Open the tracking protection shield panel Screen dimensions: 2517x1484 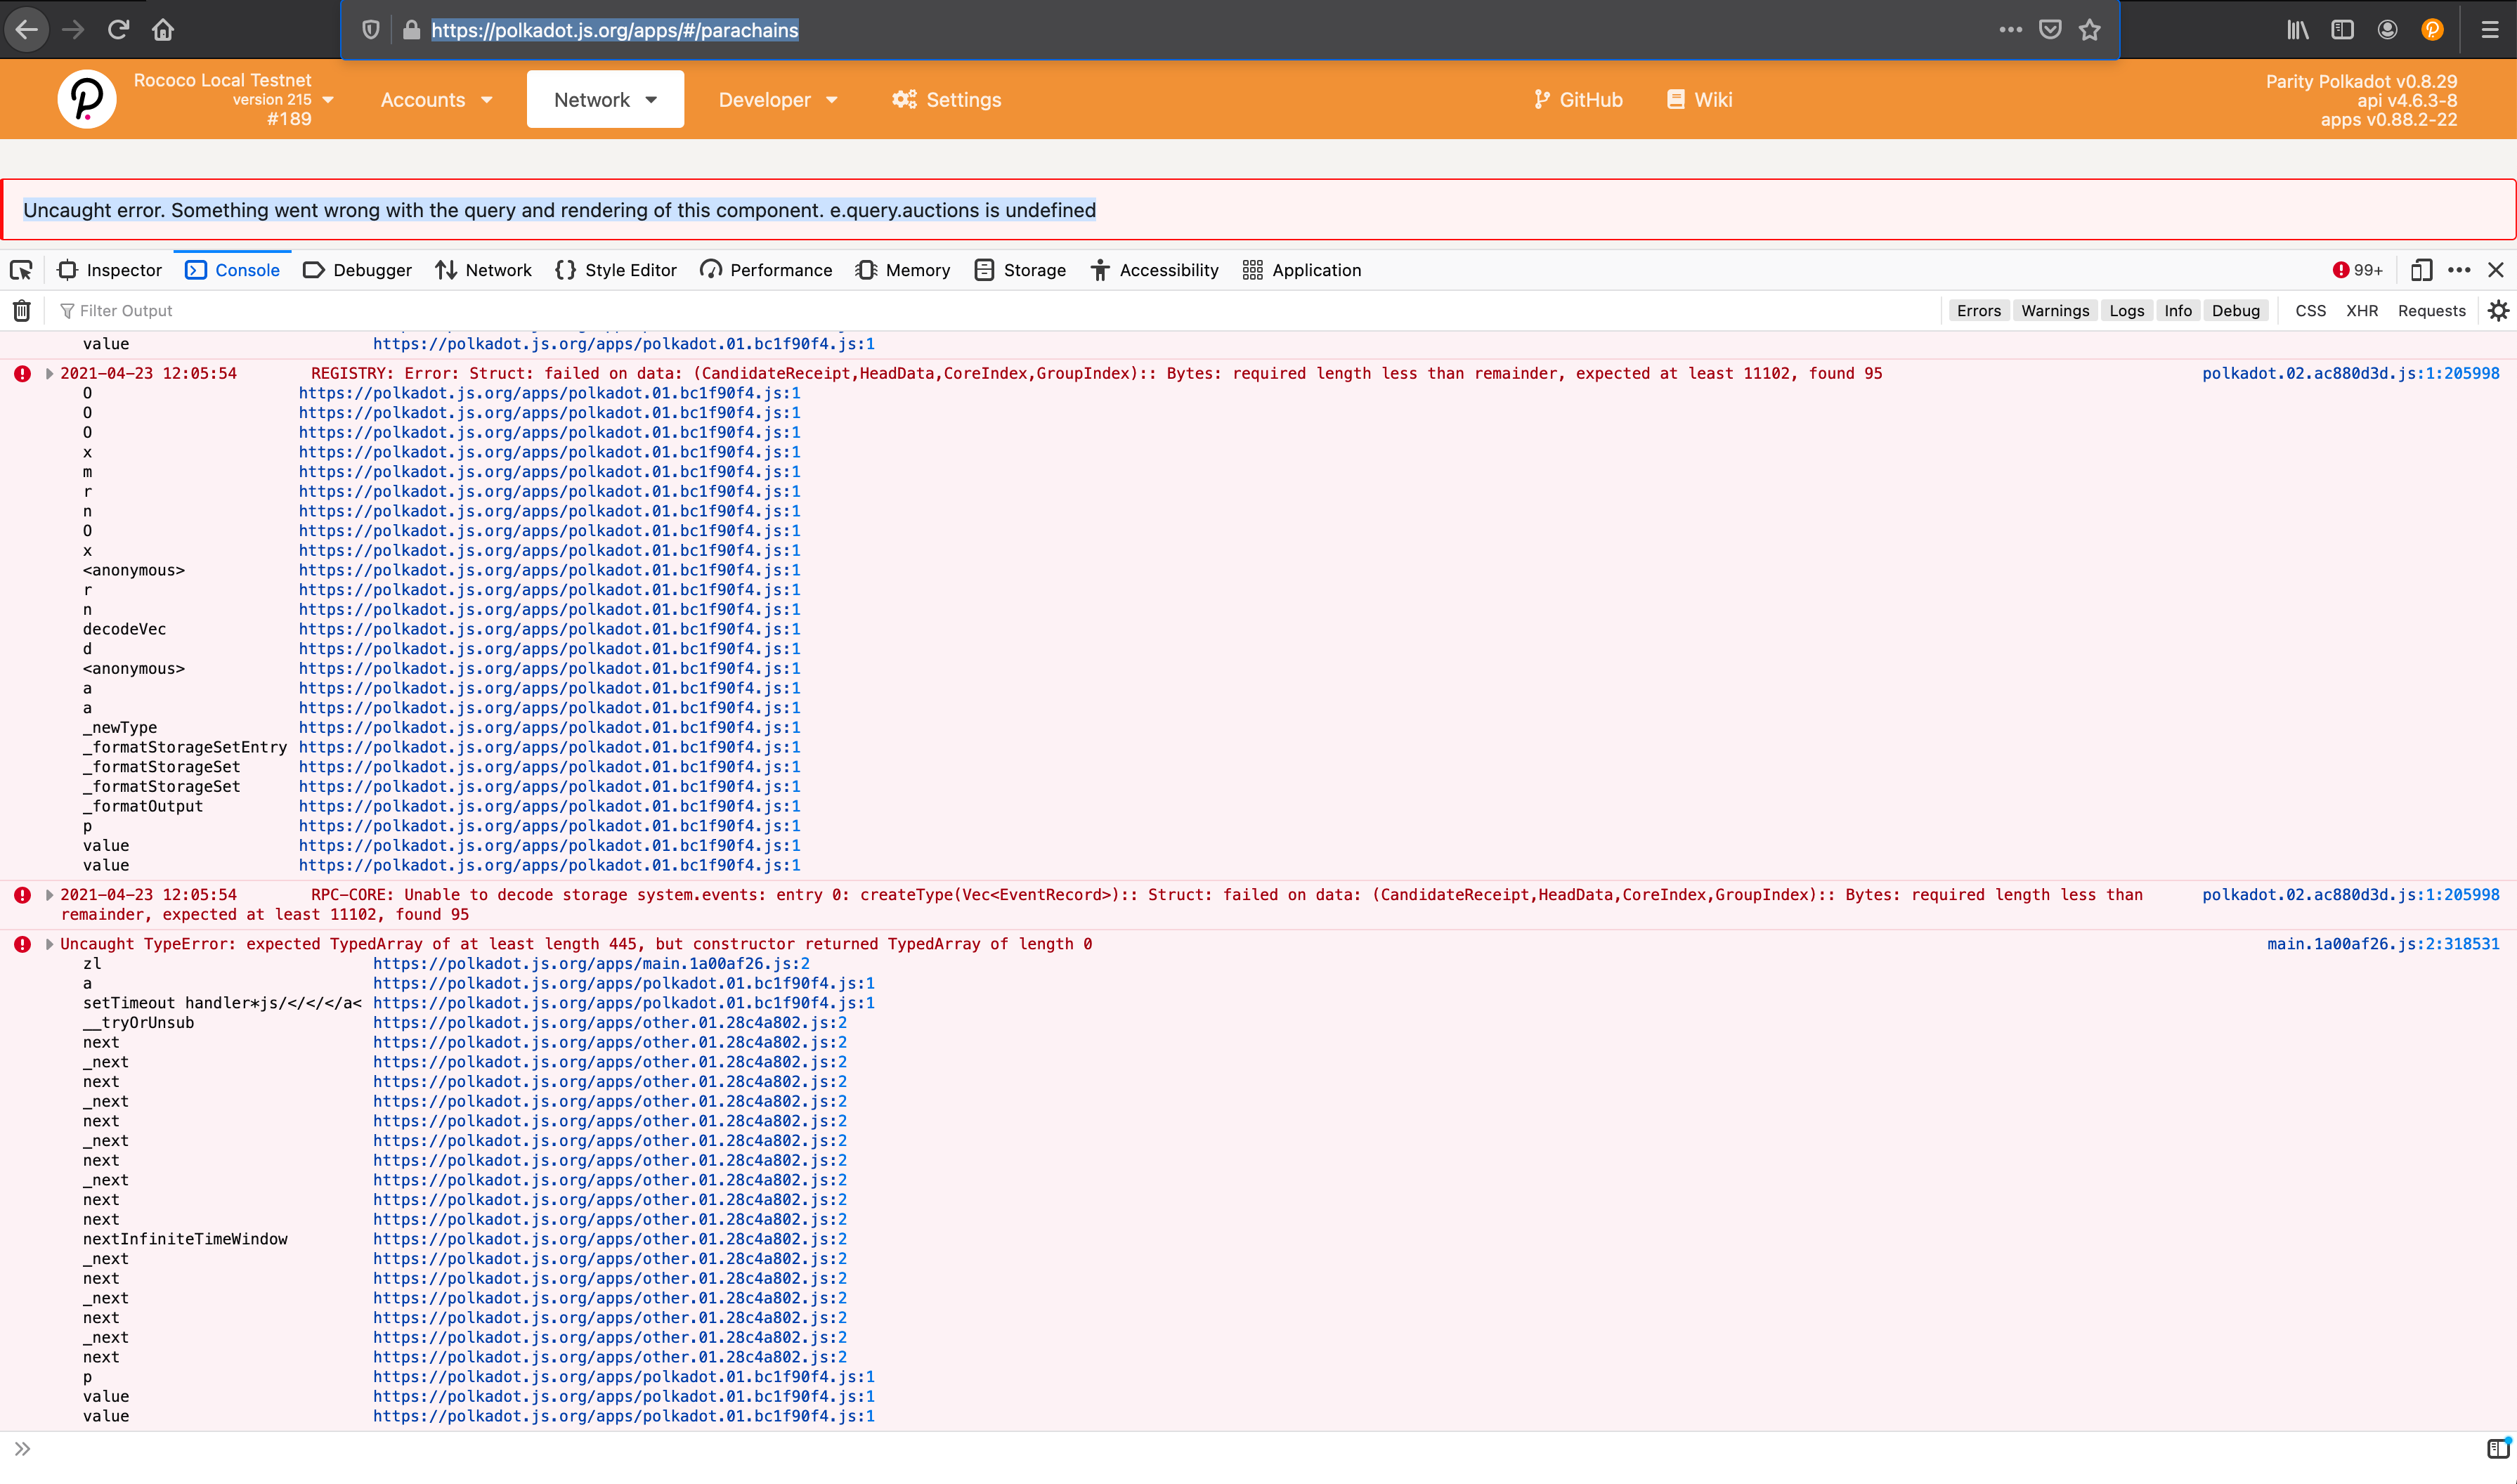(x=371, y=29)
